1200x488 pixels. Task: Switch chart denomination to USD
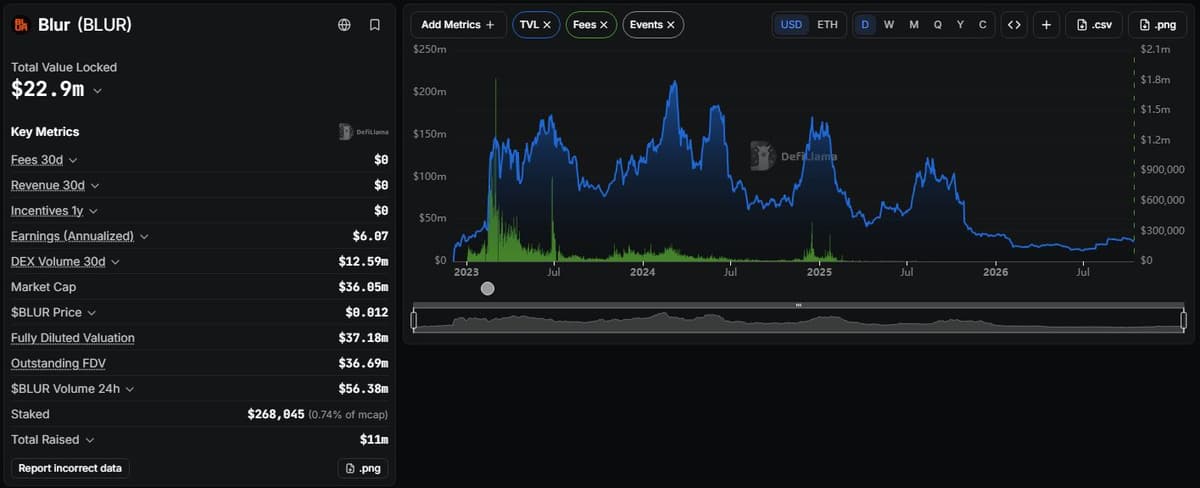pos(791,24)
